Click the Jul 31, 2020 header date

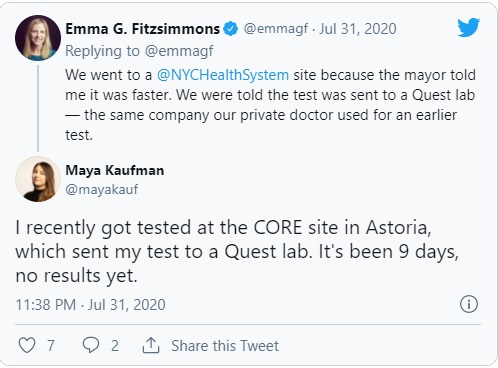[358, 29]
